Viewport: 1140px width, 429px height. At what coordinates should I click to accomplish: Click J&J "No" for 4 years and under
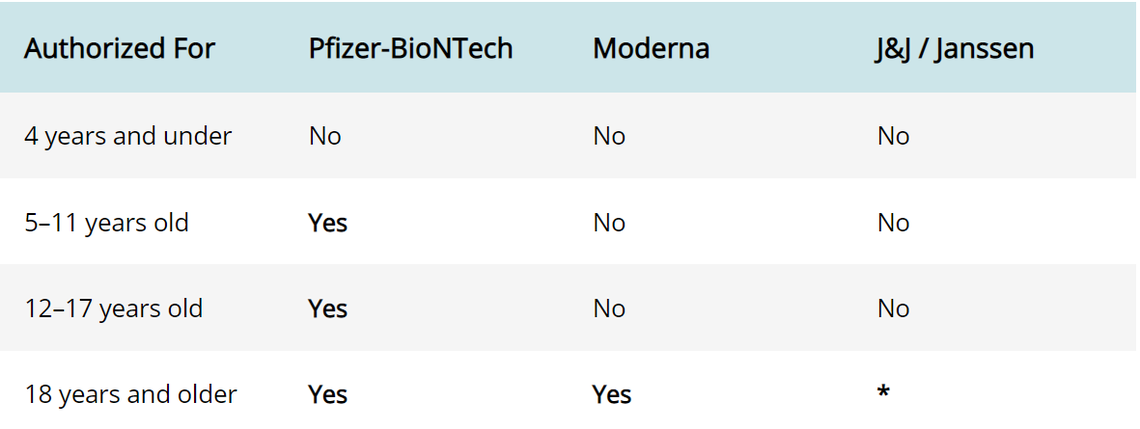(x=893, y=136)
